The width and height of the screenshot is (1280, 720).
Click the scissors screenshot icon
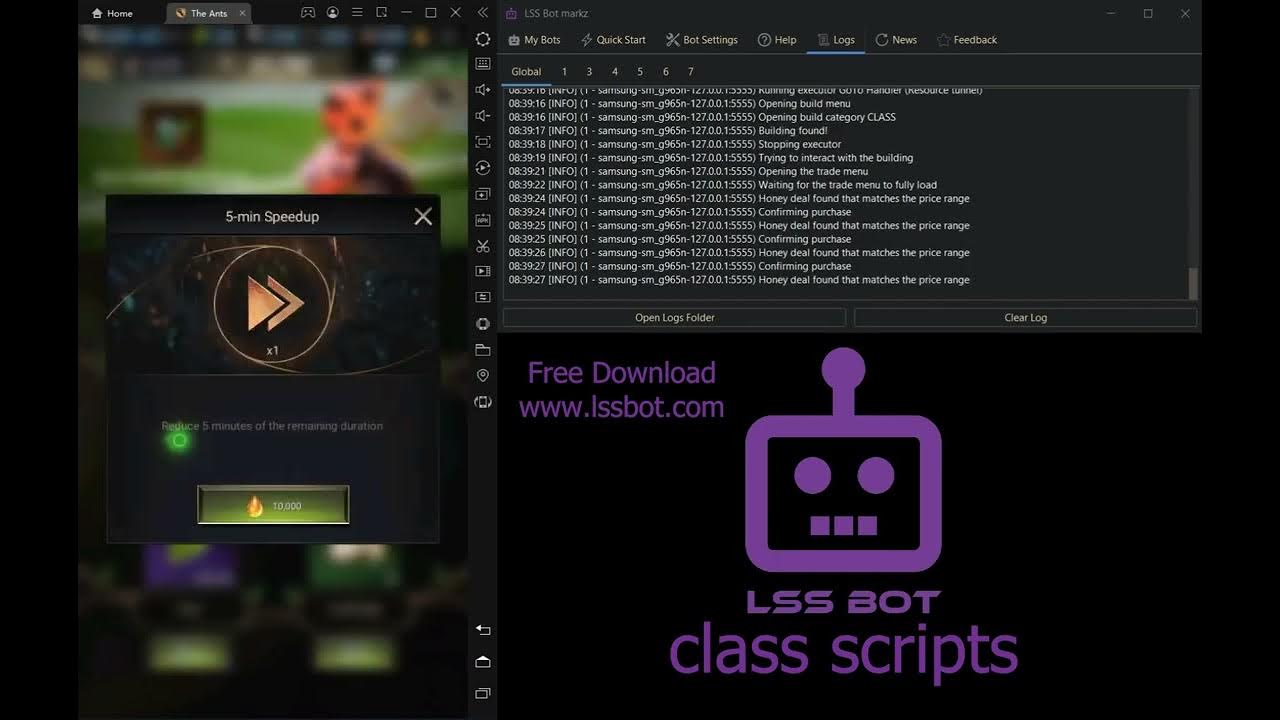[483, 246]
